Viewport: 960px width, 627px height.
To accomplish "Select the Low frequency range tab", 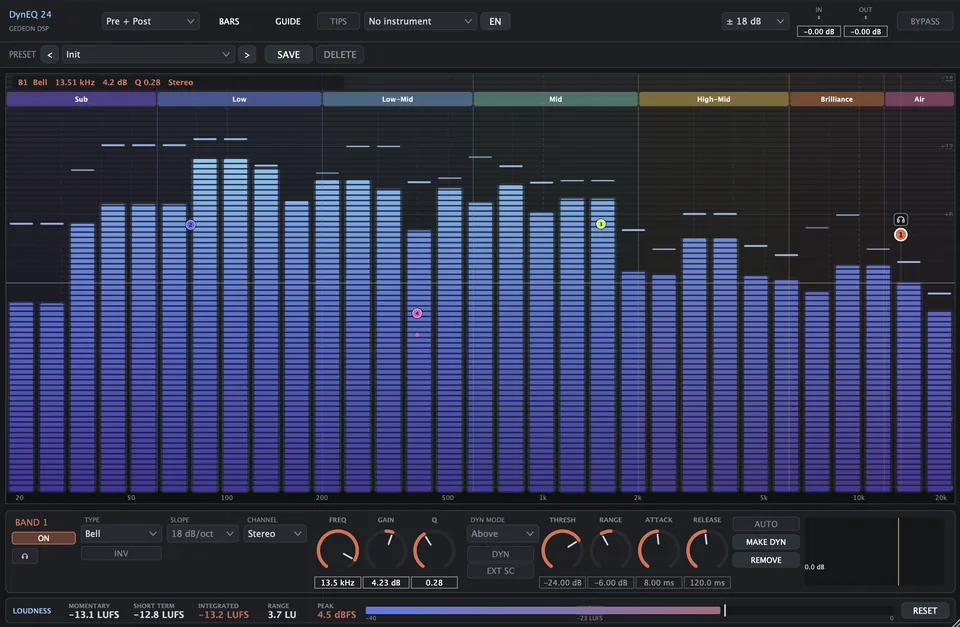I will click(239, 99).
